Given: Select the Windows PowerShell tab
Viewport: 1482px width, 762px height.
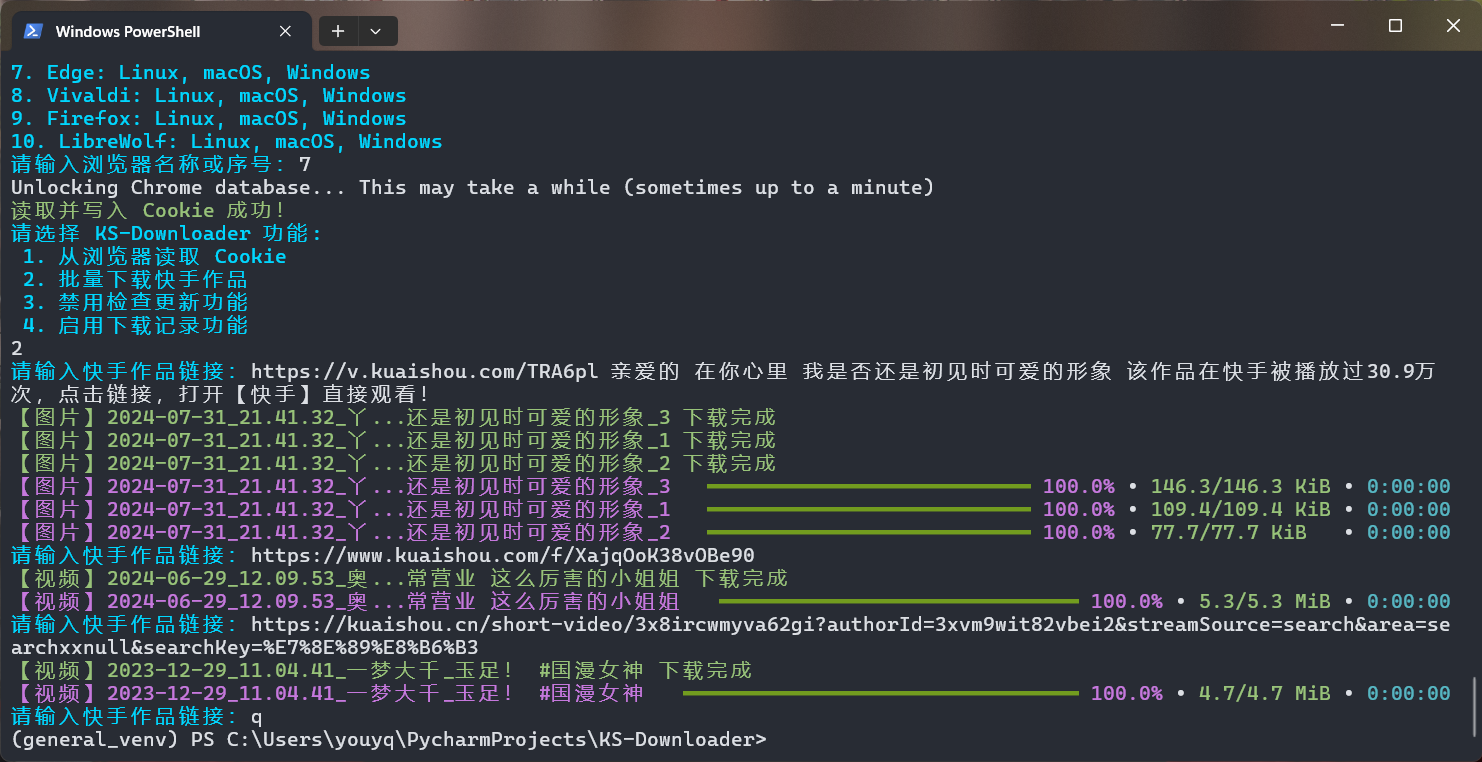Looking at the screenshot, I should pyautogui.click(x=160, y=32).
